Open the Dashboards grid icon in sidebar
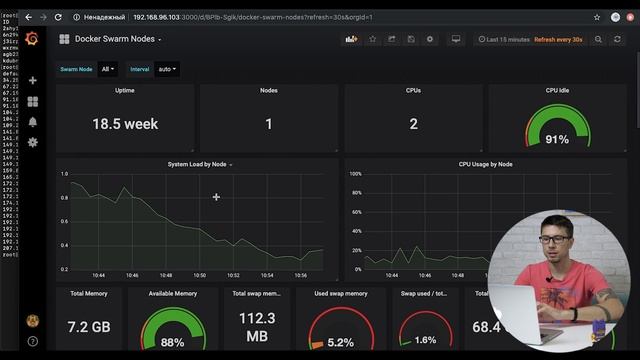 [33, 101]
